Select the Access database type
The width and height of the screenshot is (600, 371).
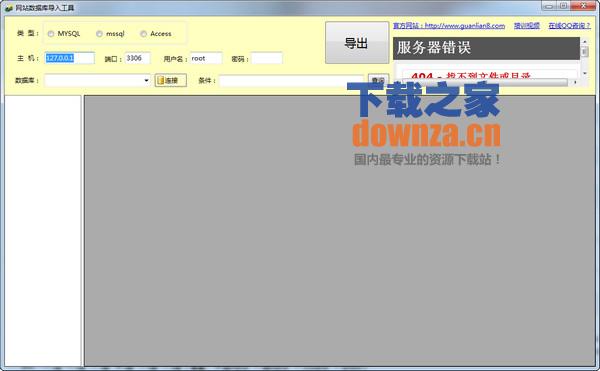pyautogui.click(x=143, y=34)
